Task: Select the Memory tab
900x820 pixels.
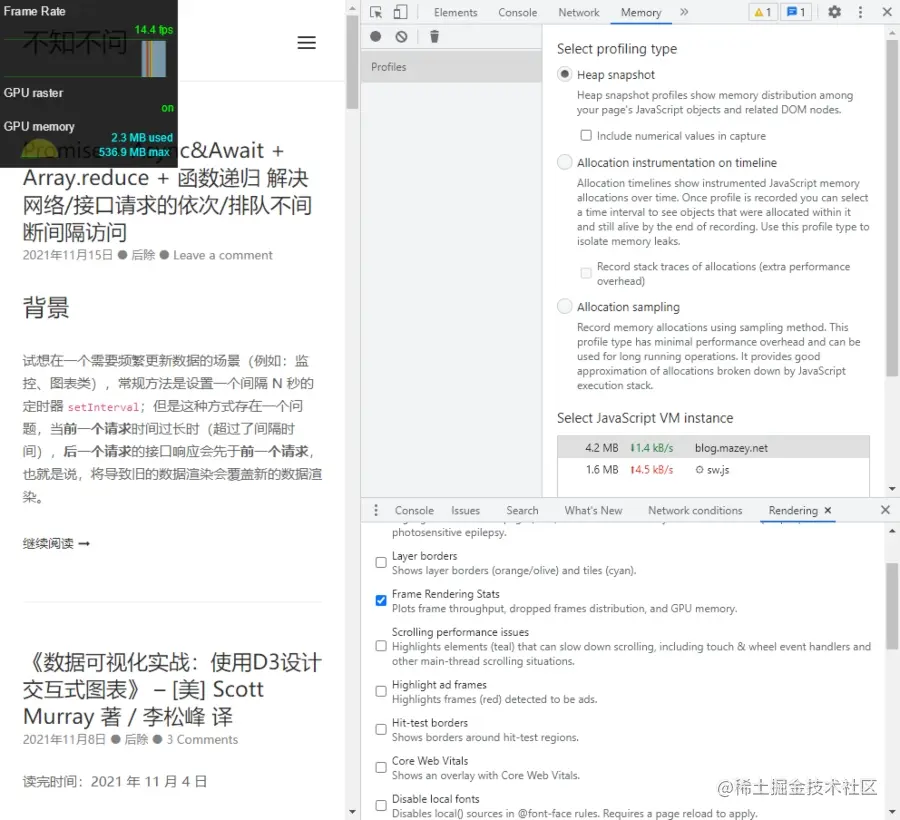Action: [641, 13]
